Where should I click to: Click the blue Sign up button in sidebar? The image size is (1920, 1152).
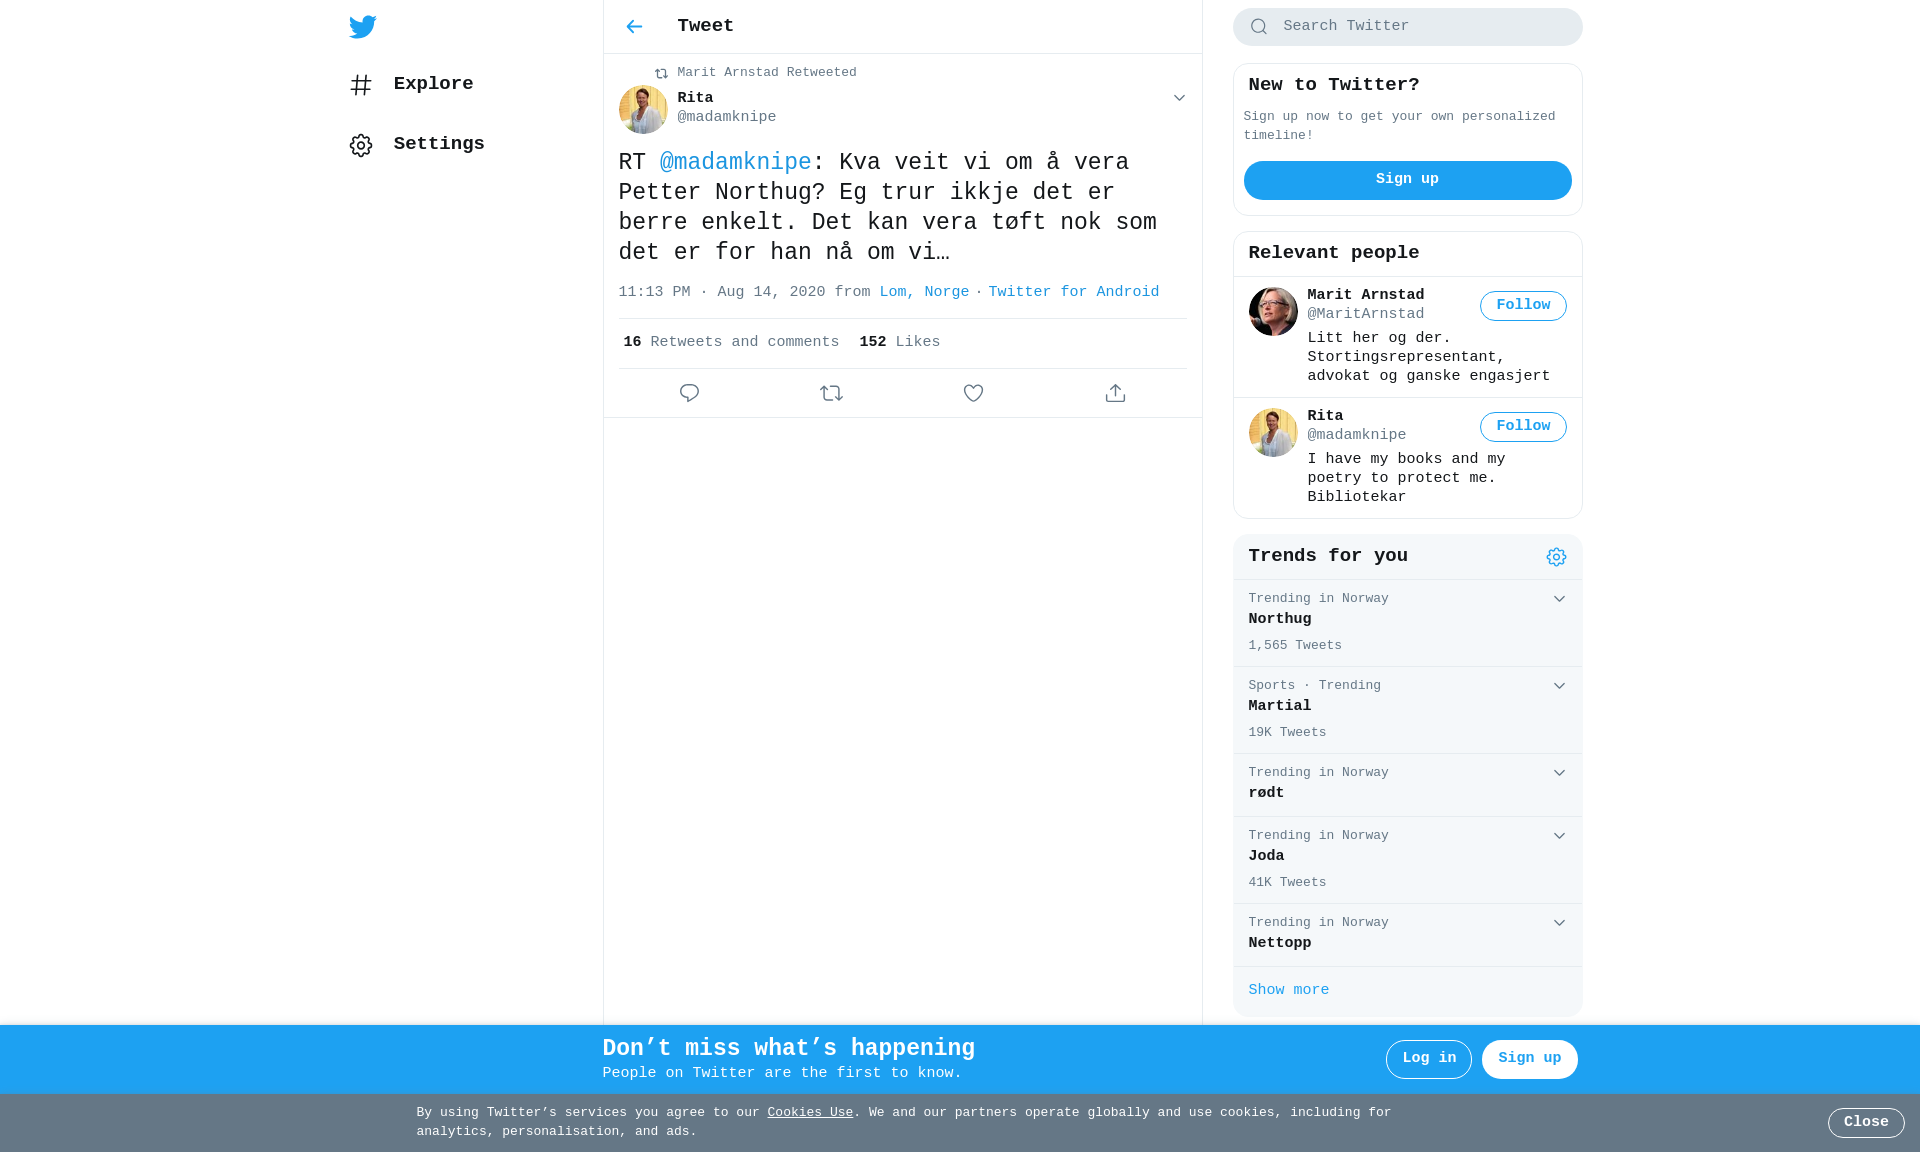[x=1407, y=180]
